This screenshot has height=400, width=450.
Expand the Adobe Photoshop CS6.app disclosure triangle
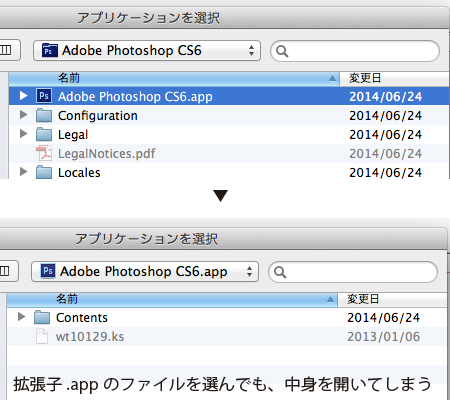(x=23, y=96)
